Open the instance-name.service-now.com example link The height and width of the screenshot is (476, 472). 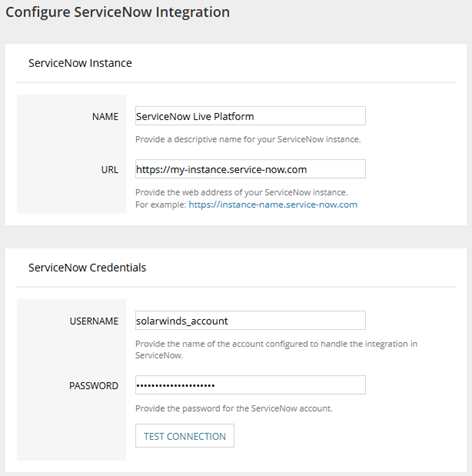tap(273, 204)
